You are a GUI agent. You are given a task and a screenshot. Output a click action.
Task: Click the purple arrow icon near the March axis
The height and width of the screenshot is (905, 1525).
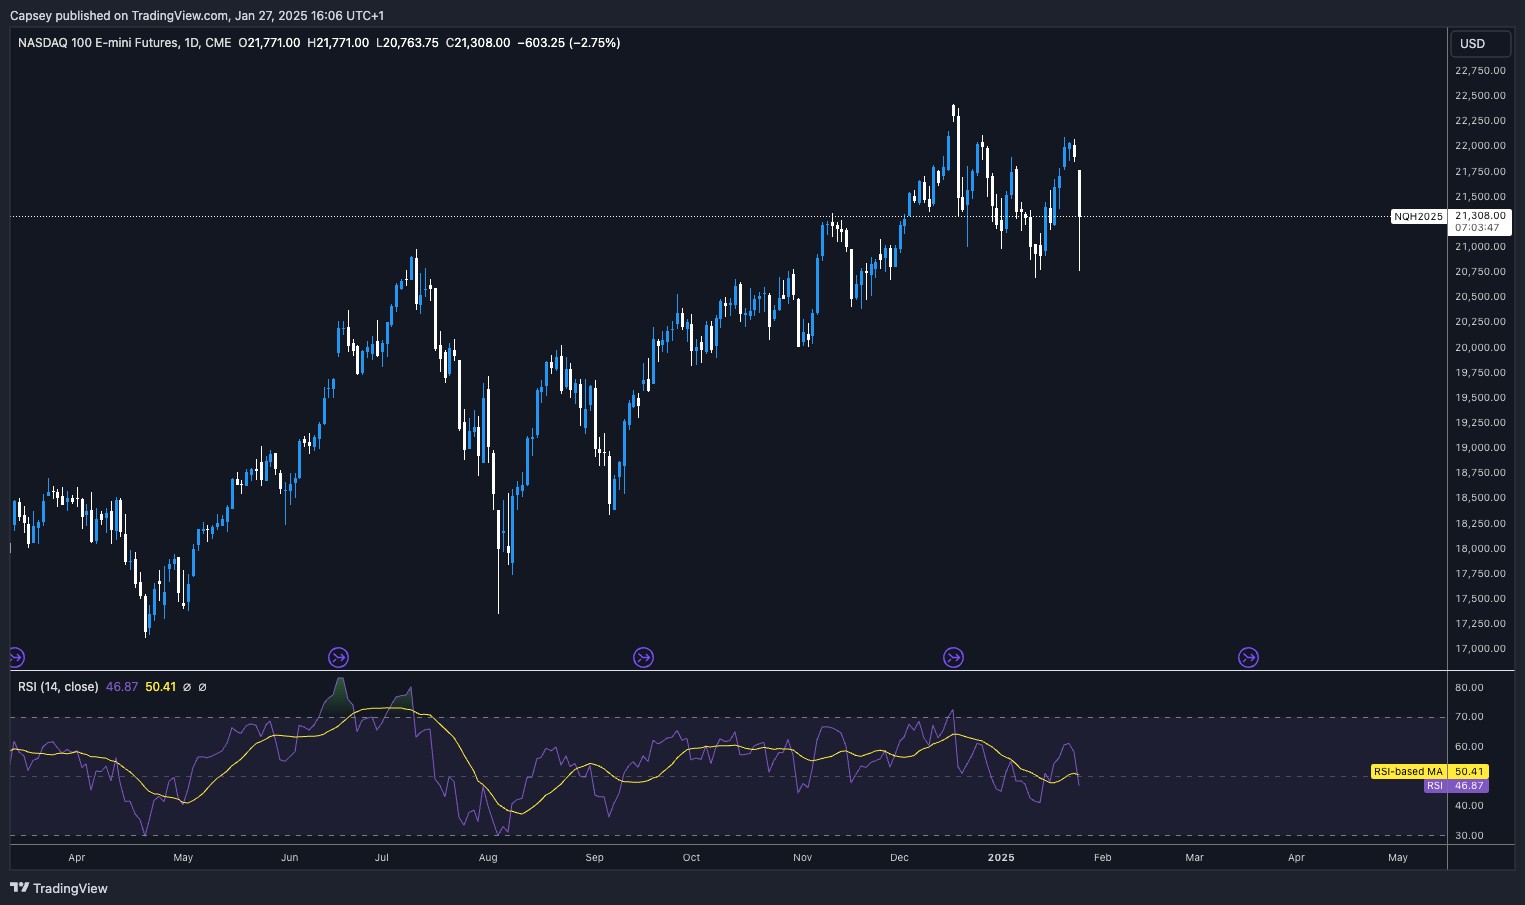1247,657
